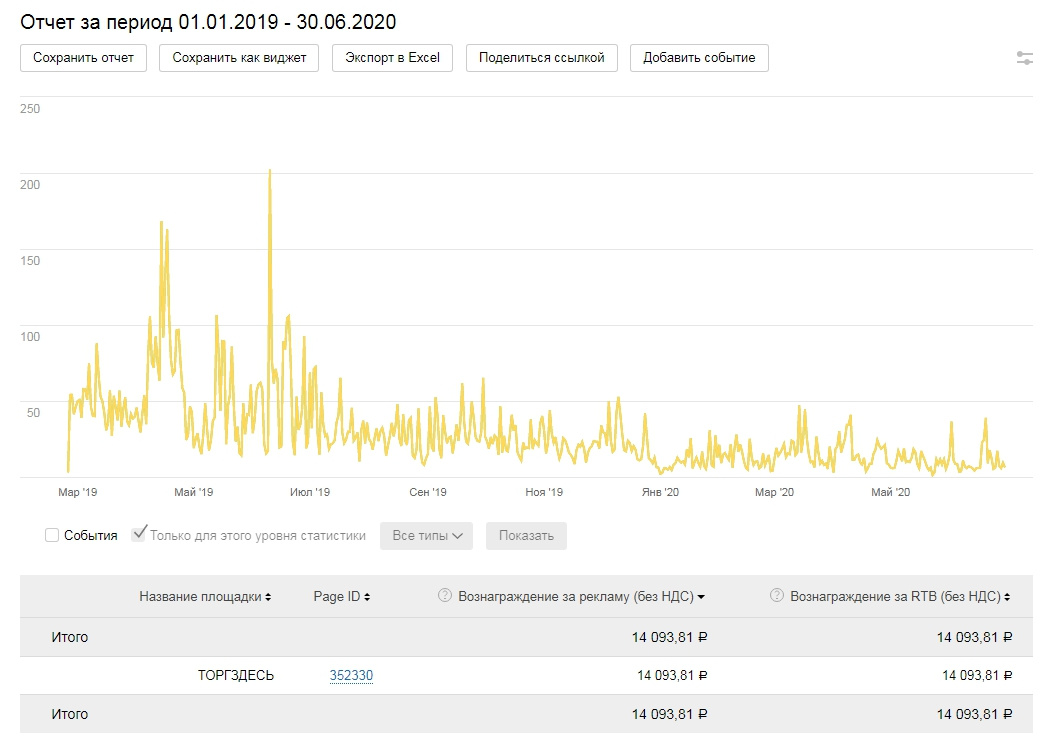1045x747 pixels.
Task: Click the top Итого row label
Action: [x=70, y=637]
